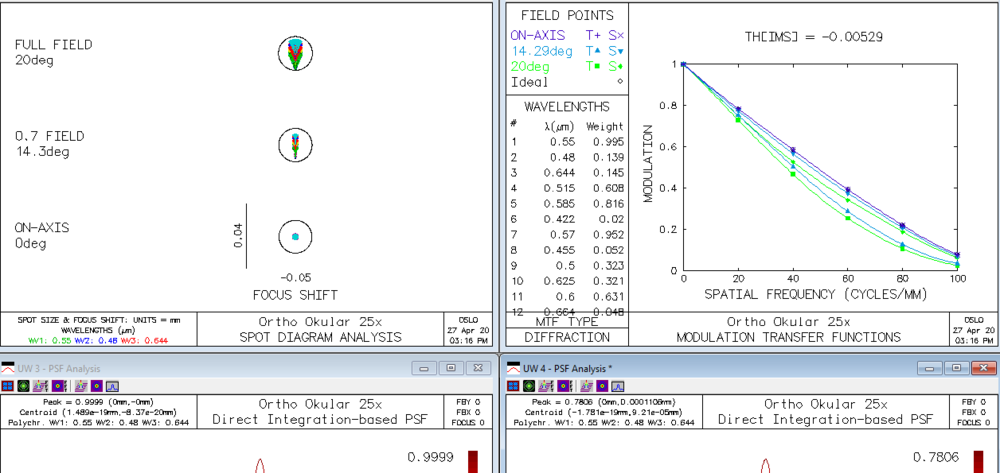Select first PSF surface plot icon in UW 3

40,386
